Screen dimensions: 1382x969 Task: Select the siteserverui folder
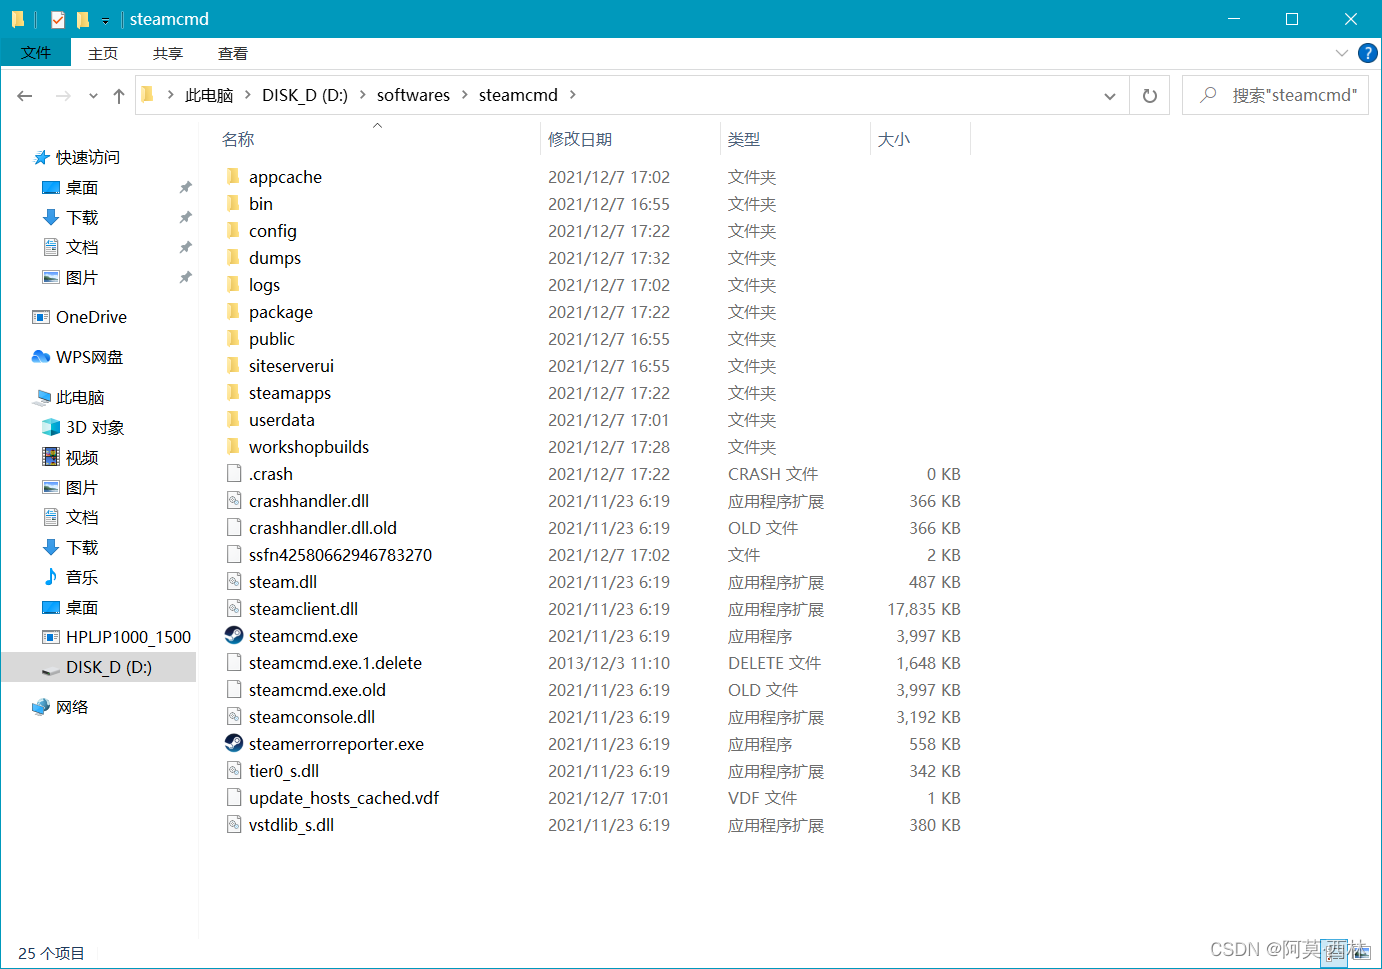tap(291, 365)
